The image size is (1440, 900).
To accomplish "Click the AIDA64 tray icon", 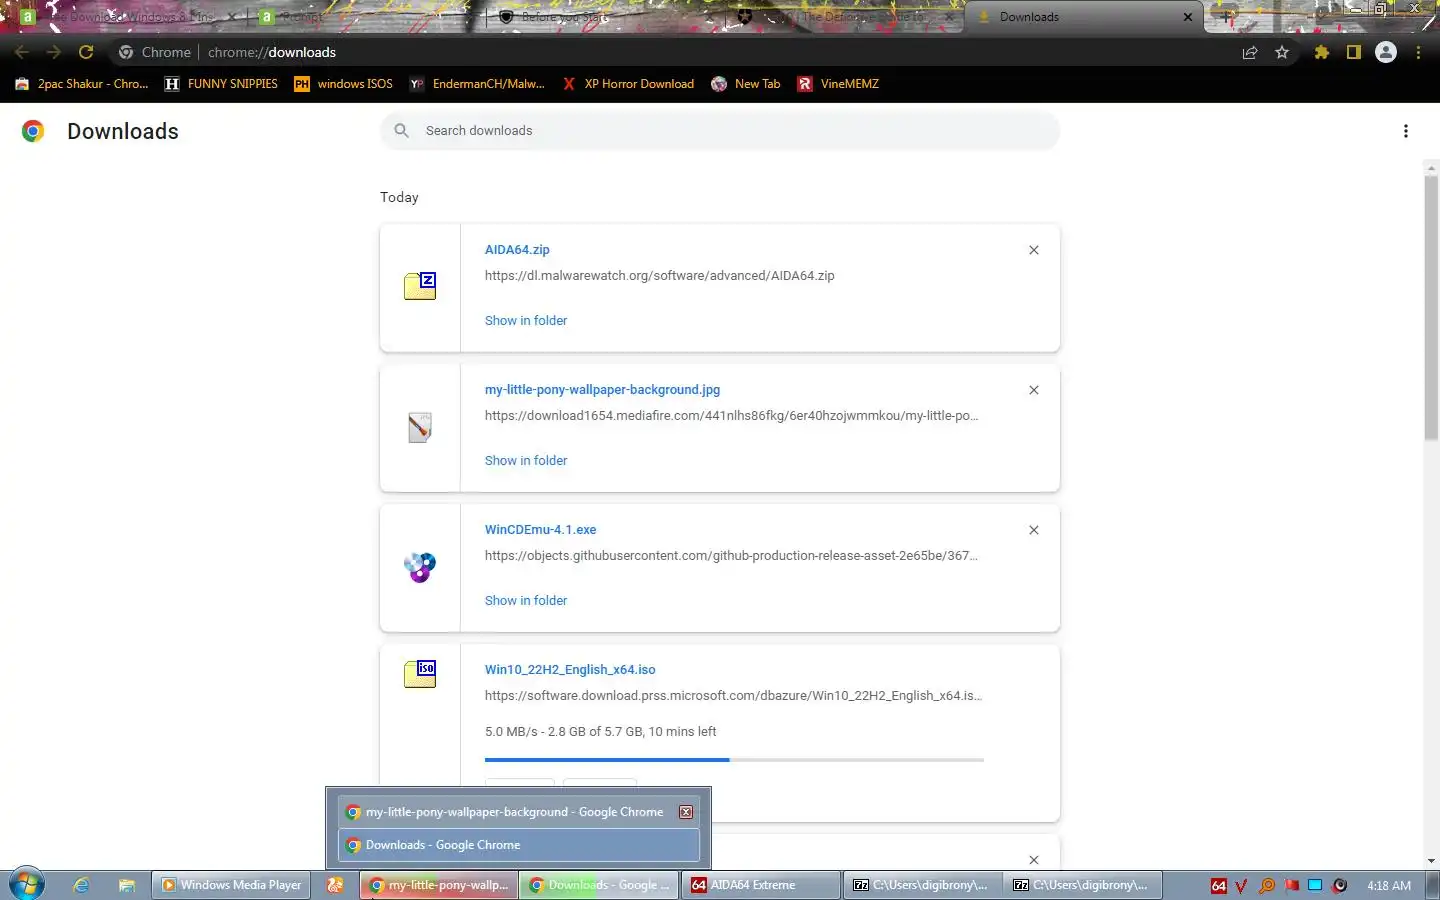I will [1218, 886].
